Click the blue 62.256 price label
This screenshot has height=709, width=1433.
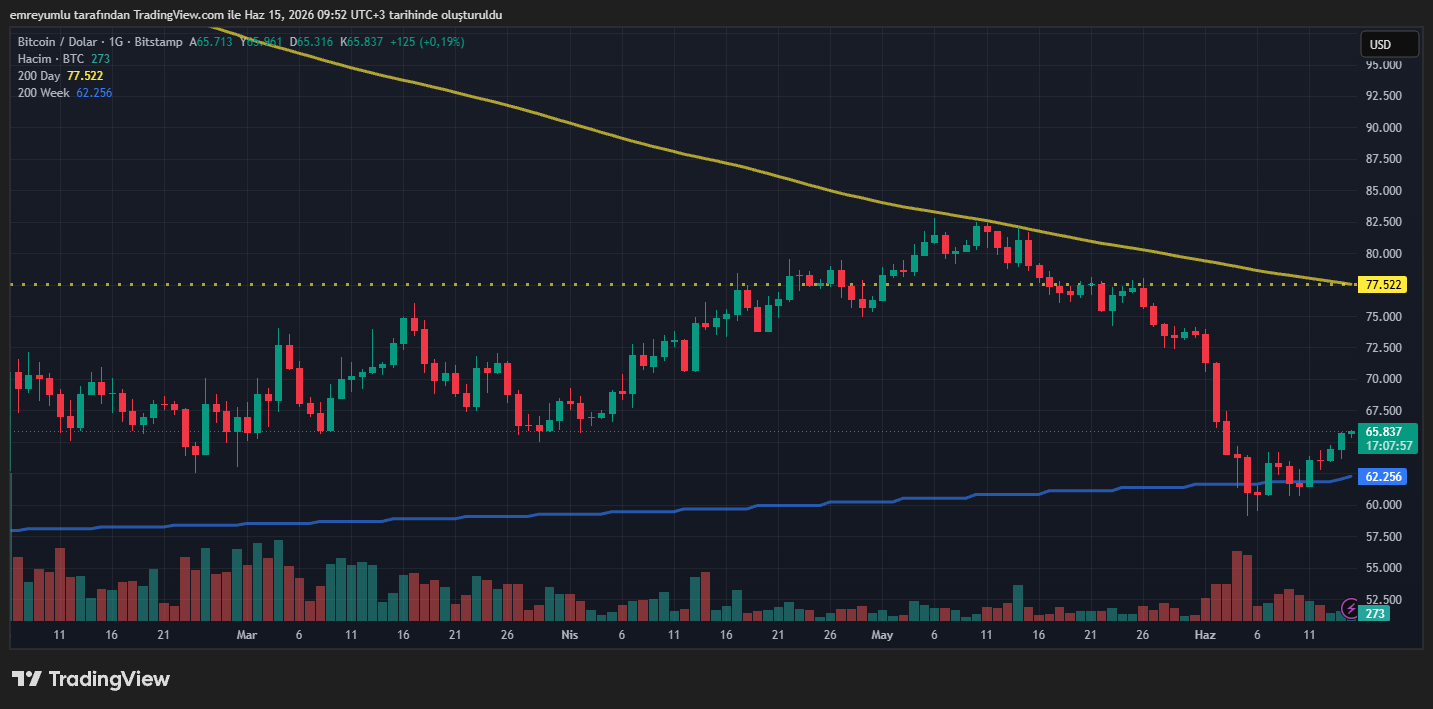1384,477
